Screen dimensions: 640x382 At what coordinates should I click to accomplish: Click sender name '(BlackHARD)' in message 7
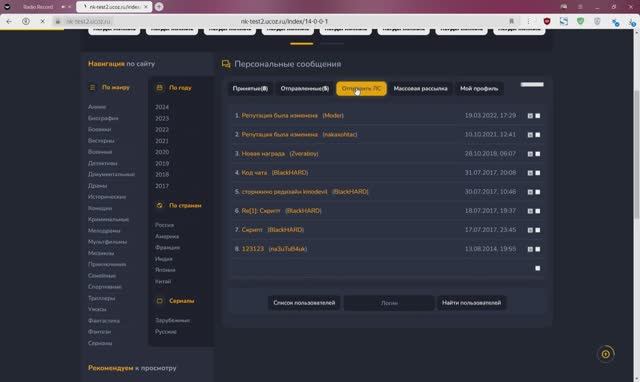pyautogui.click(x=286, y=230)
